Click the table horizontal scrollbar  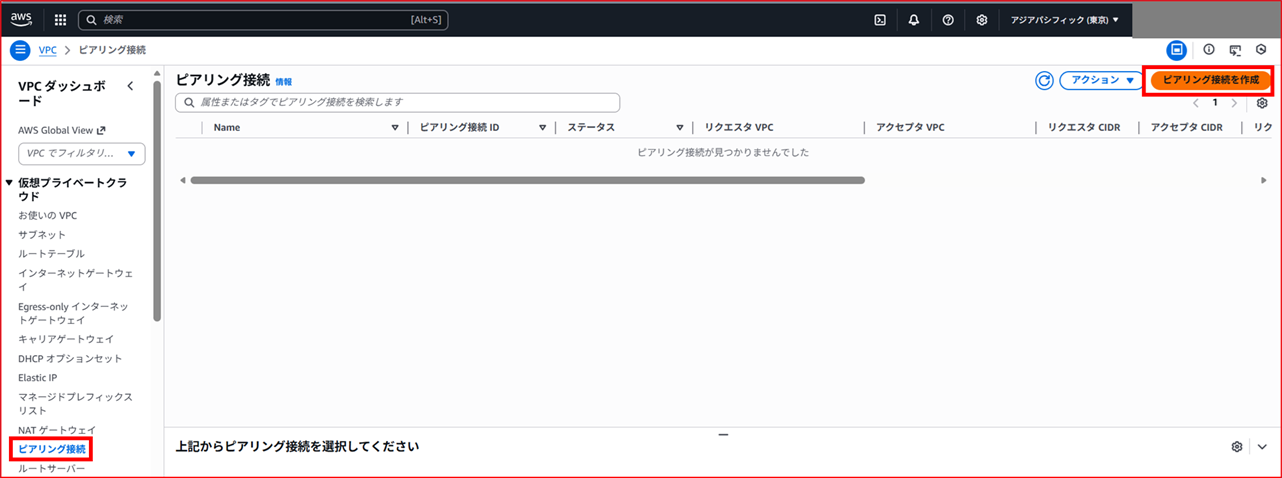527,180
